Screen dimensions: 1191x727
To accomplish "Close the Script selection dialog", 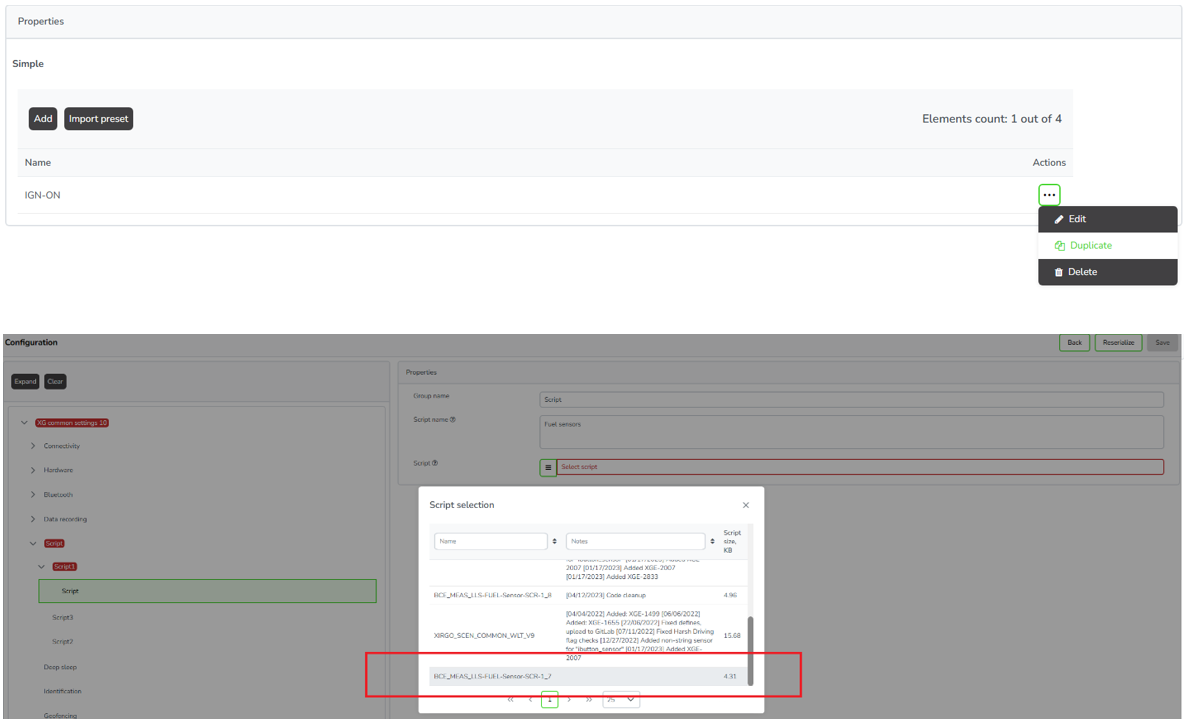I will point(745,505).
